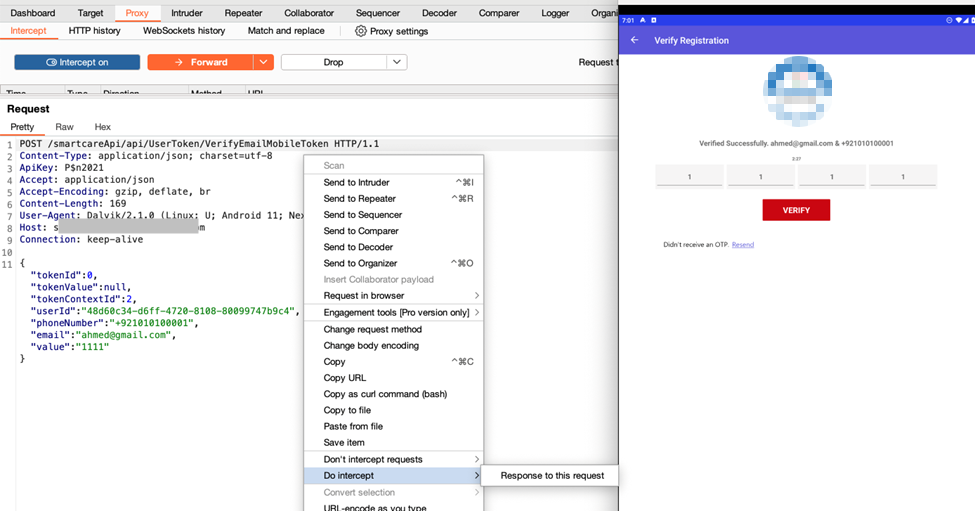Toggle the Intercept on button
Viewport: 975px width, 511px height.
pyautogui.click(x=77, y=62)
